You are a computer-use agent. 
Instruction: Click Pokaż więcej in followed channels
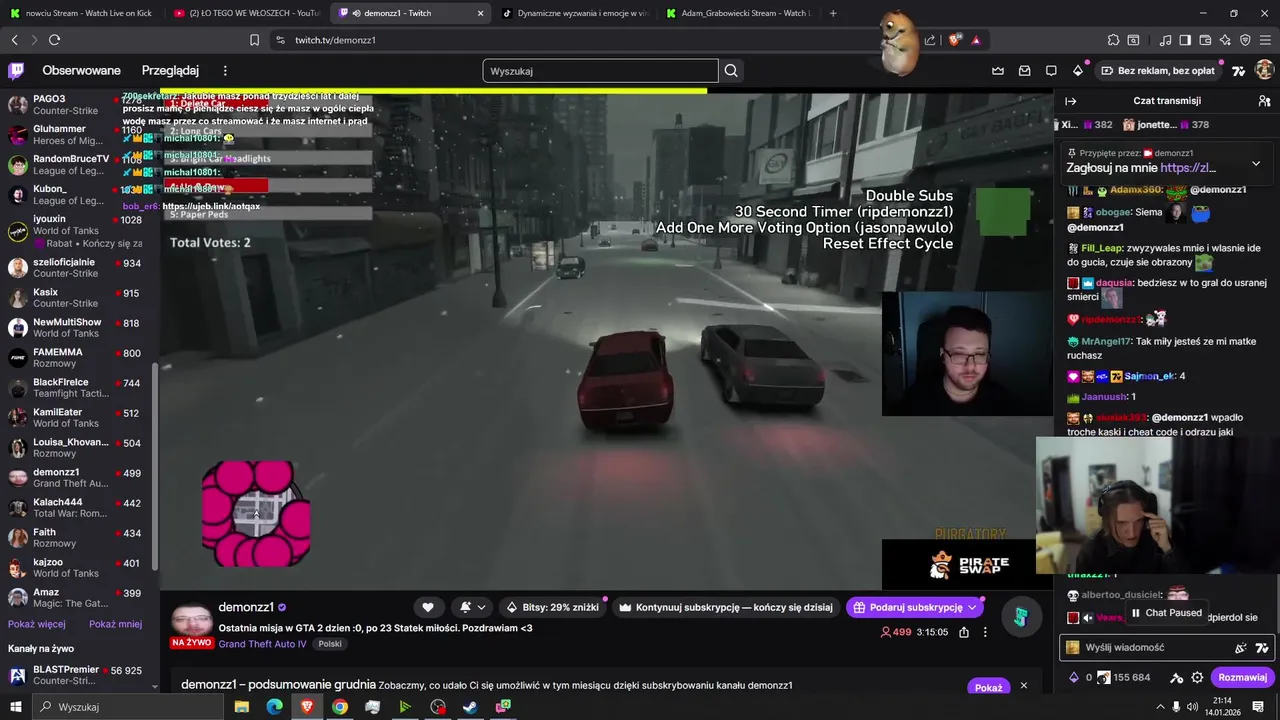tap(37, 624)
